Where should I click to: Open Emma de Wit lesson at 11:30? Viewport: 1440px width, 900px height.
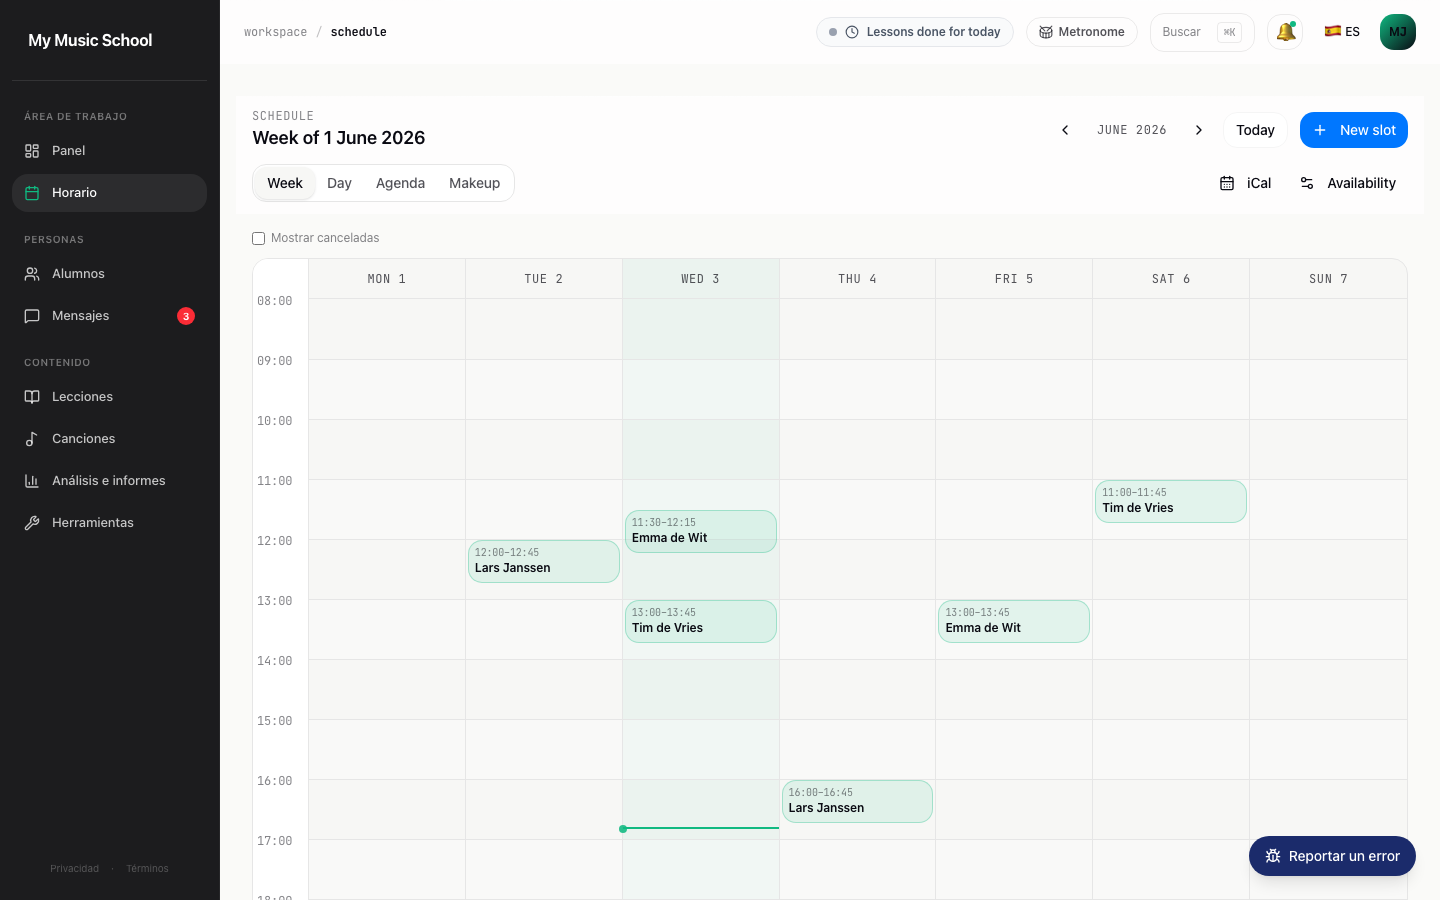(701, 531)
